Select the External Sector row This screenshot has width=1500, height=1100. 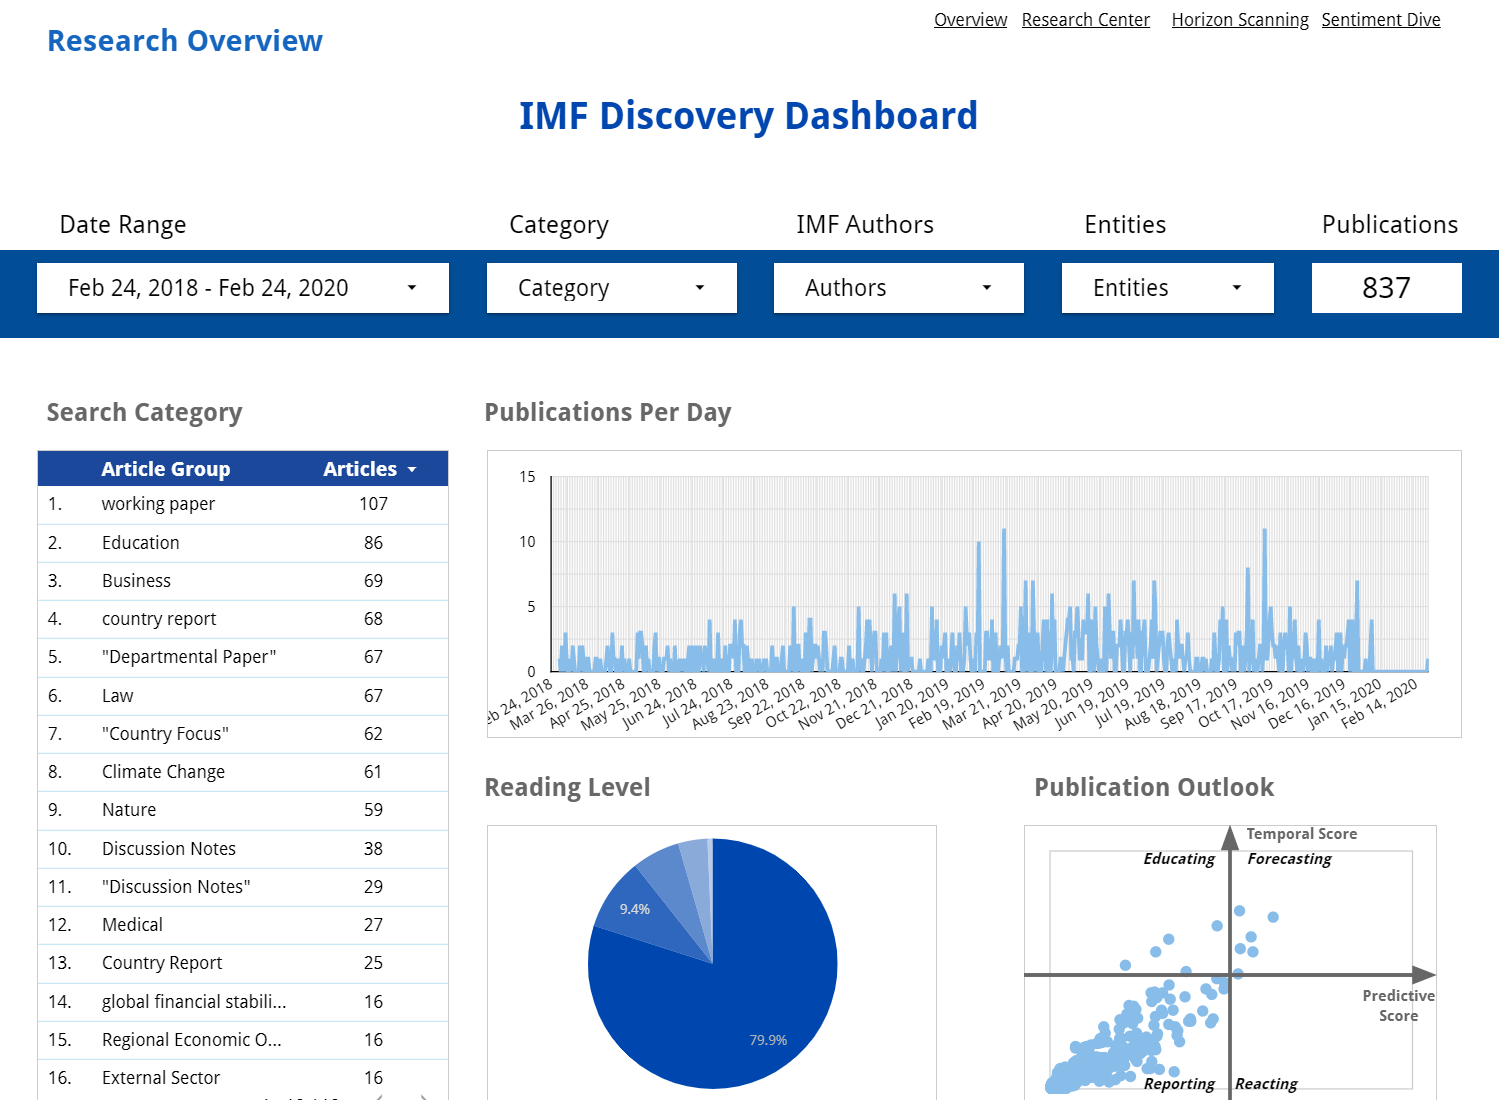click(x=243, y=1078)
